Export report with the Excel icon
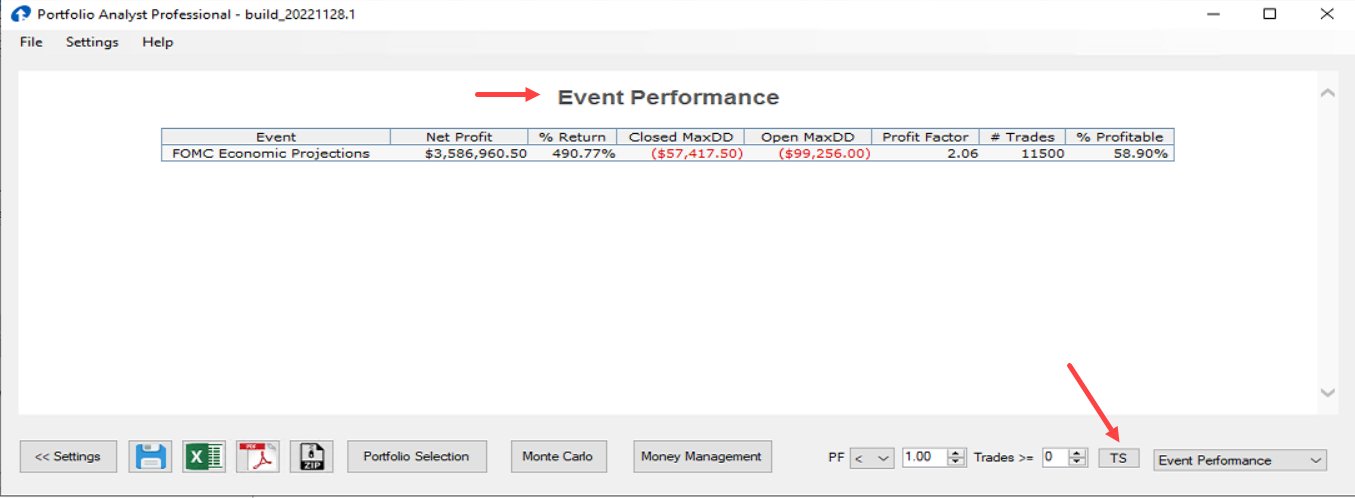Image resolution: width=1355 pixels, height=498 pixels. 204,457
